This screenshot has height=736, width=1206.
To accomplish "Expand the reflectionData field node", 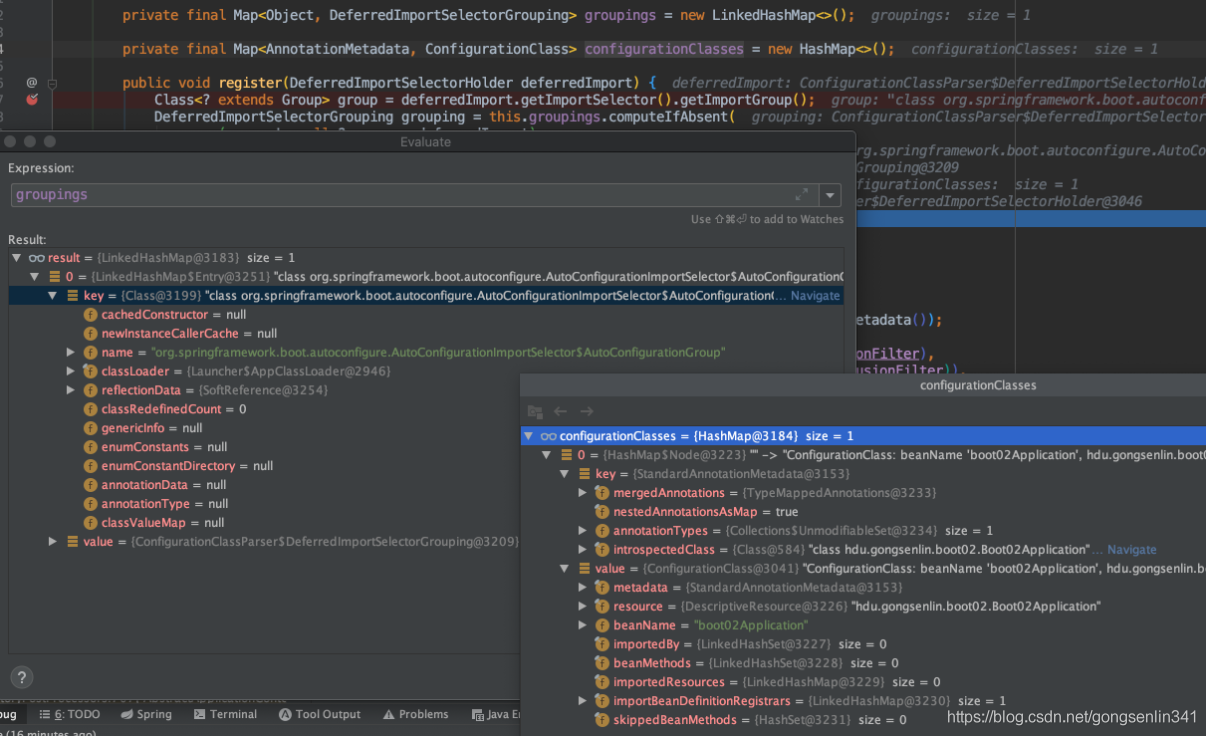I will point(71,390).
